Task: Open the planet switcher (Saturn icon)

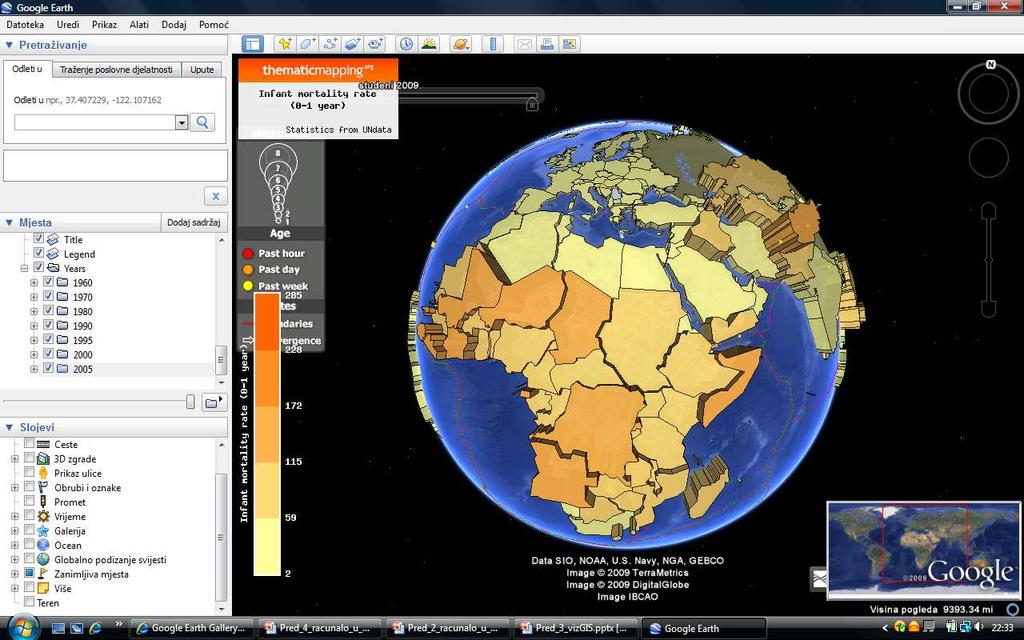Action: (x=460, y=44)
